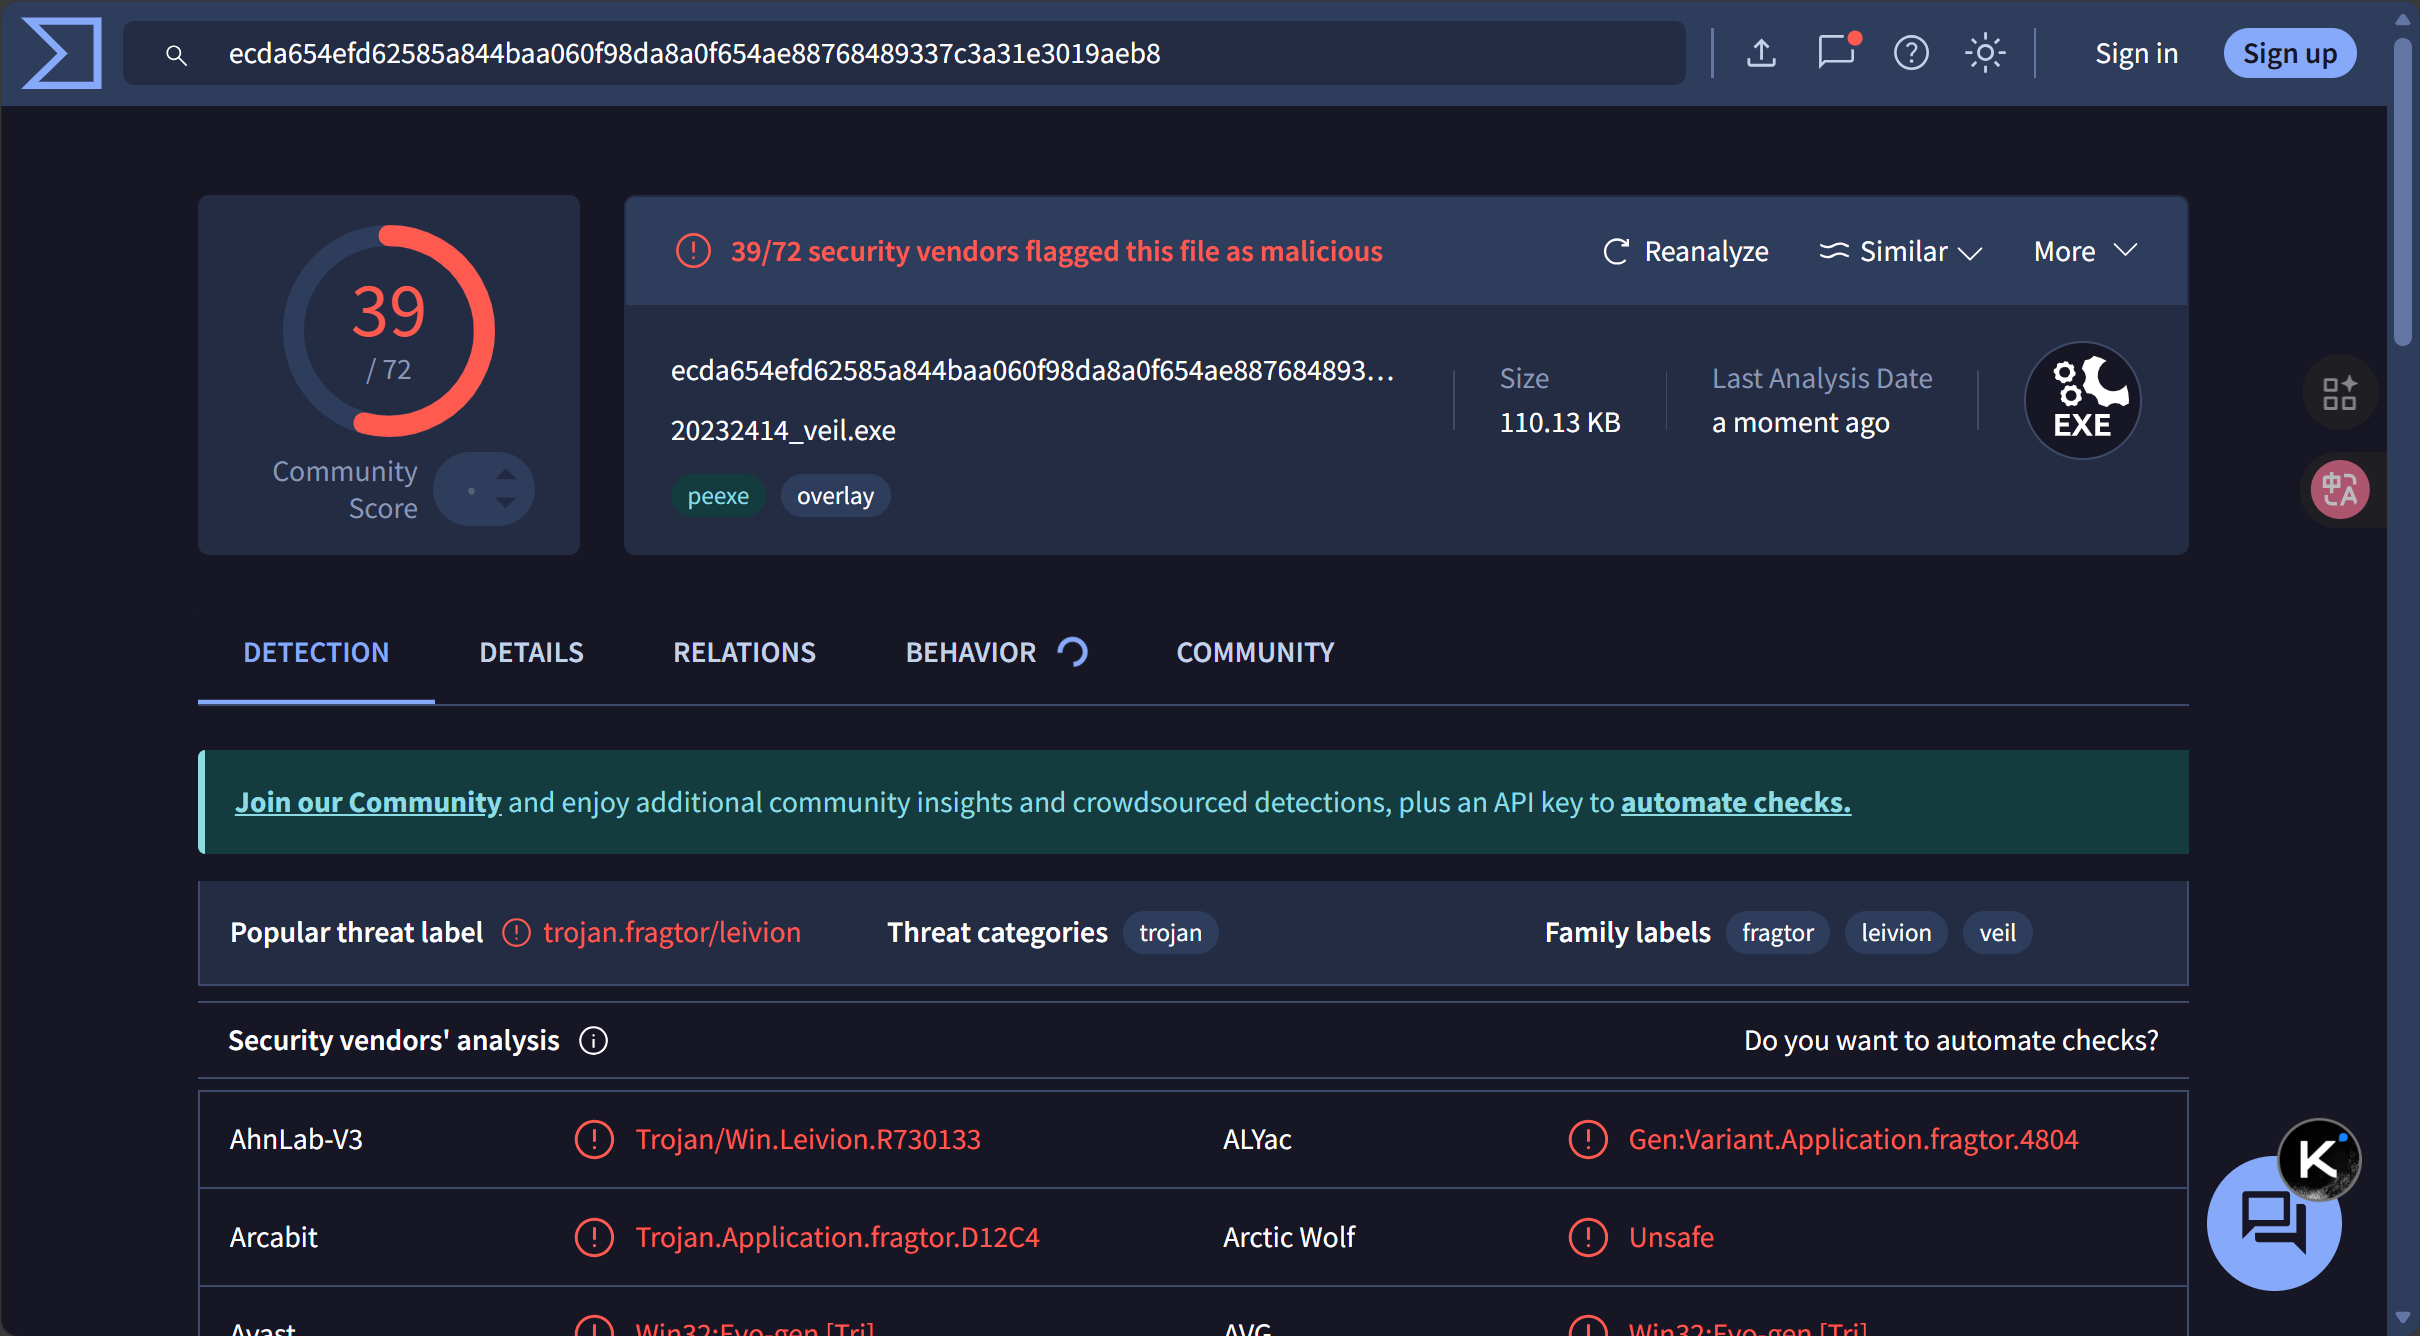
Task: Toggle light/dark theme sun icon
Action: pos(1985,53)
